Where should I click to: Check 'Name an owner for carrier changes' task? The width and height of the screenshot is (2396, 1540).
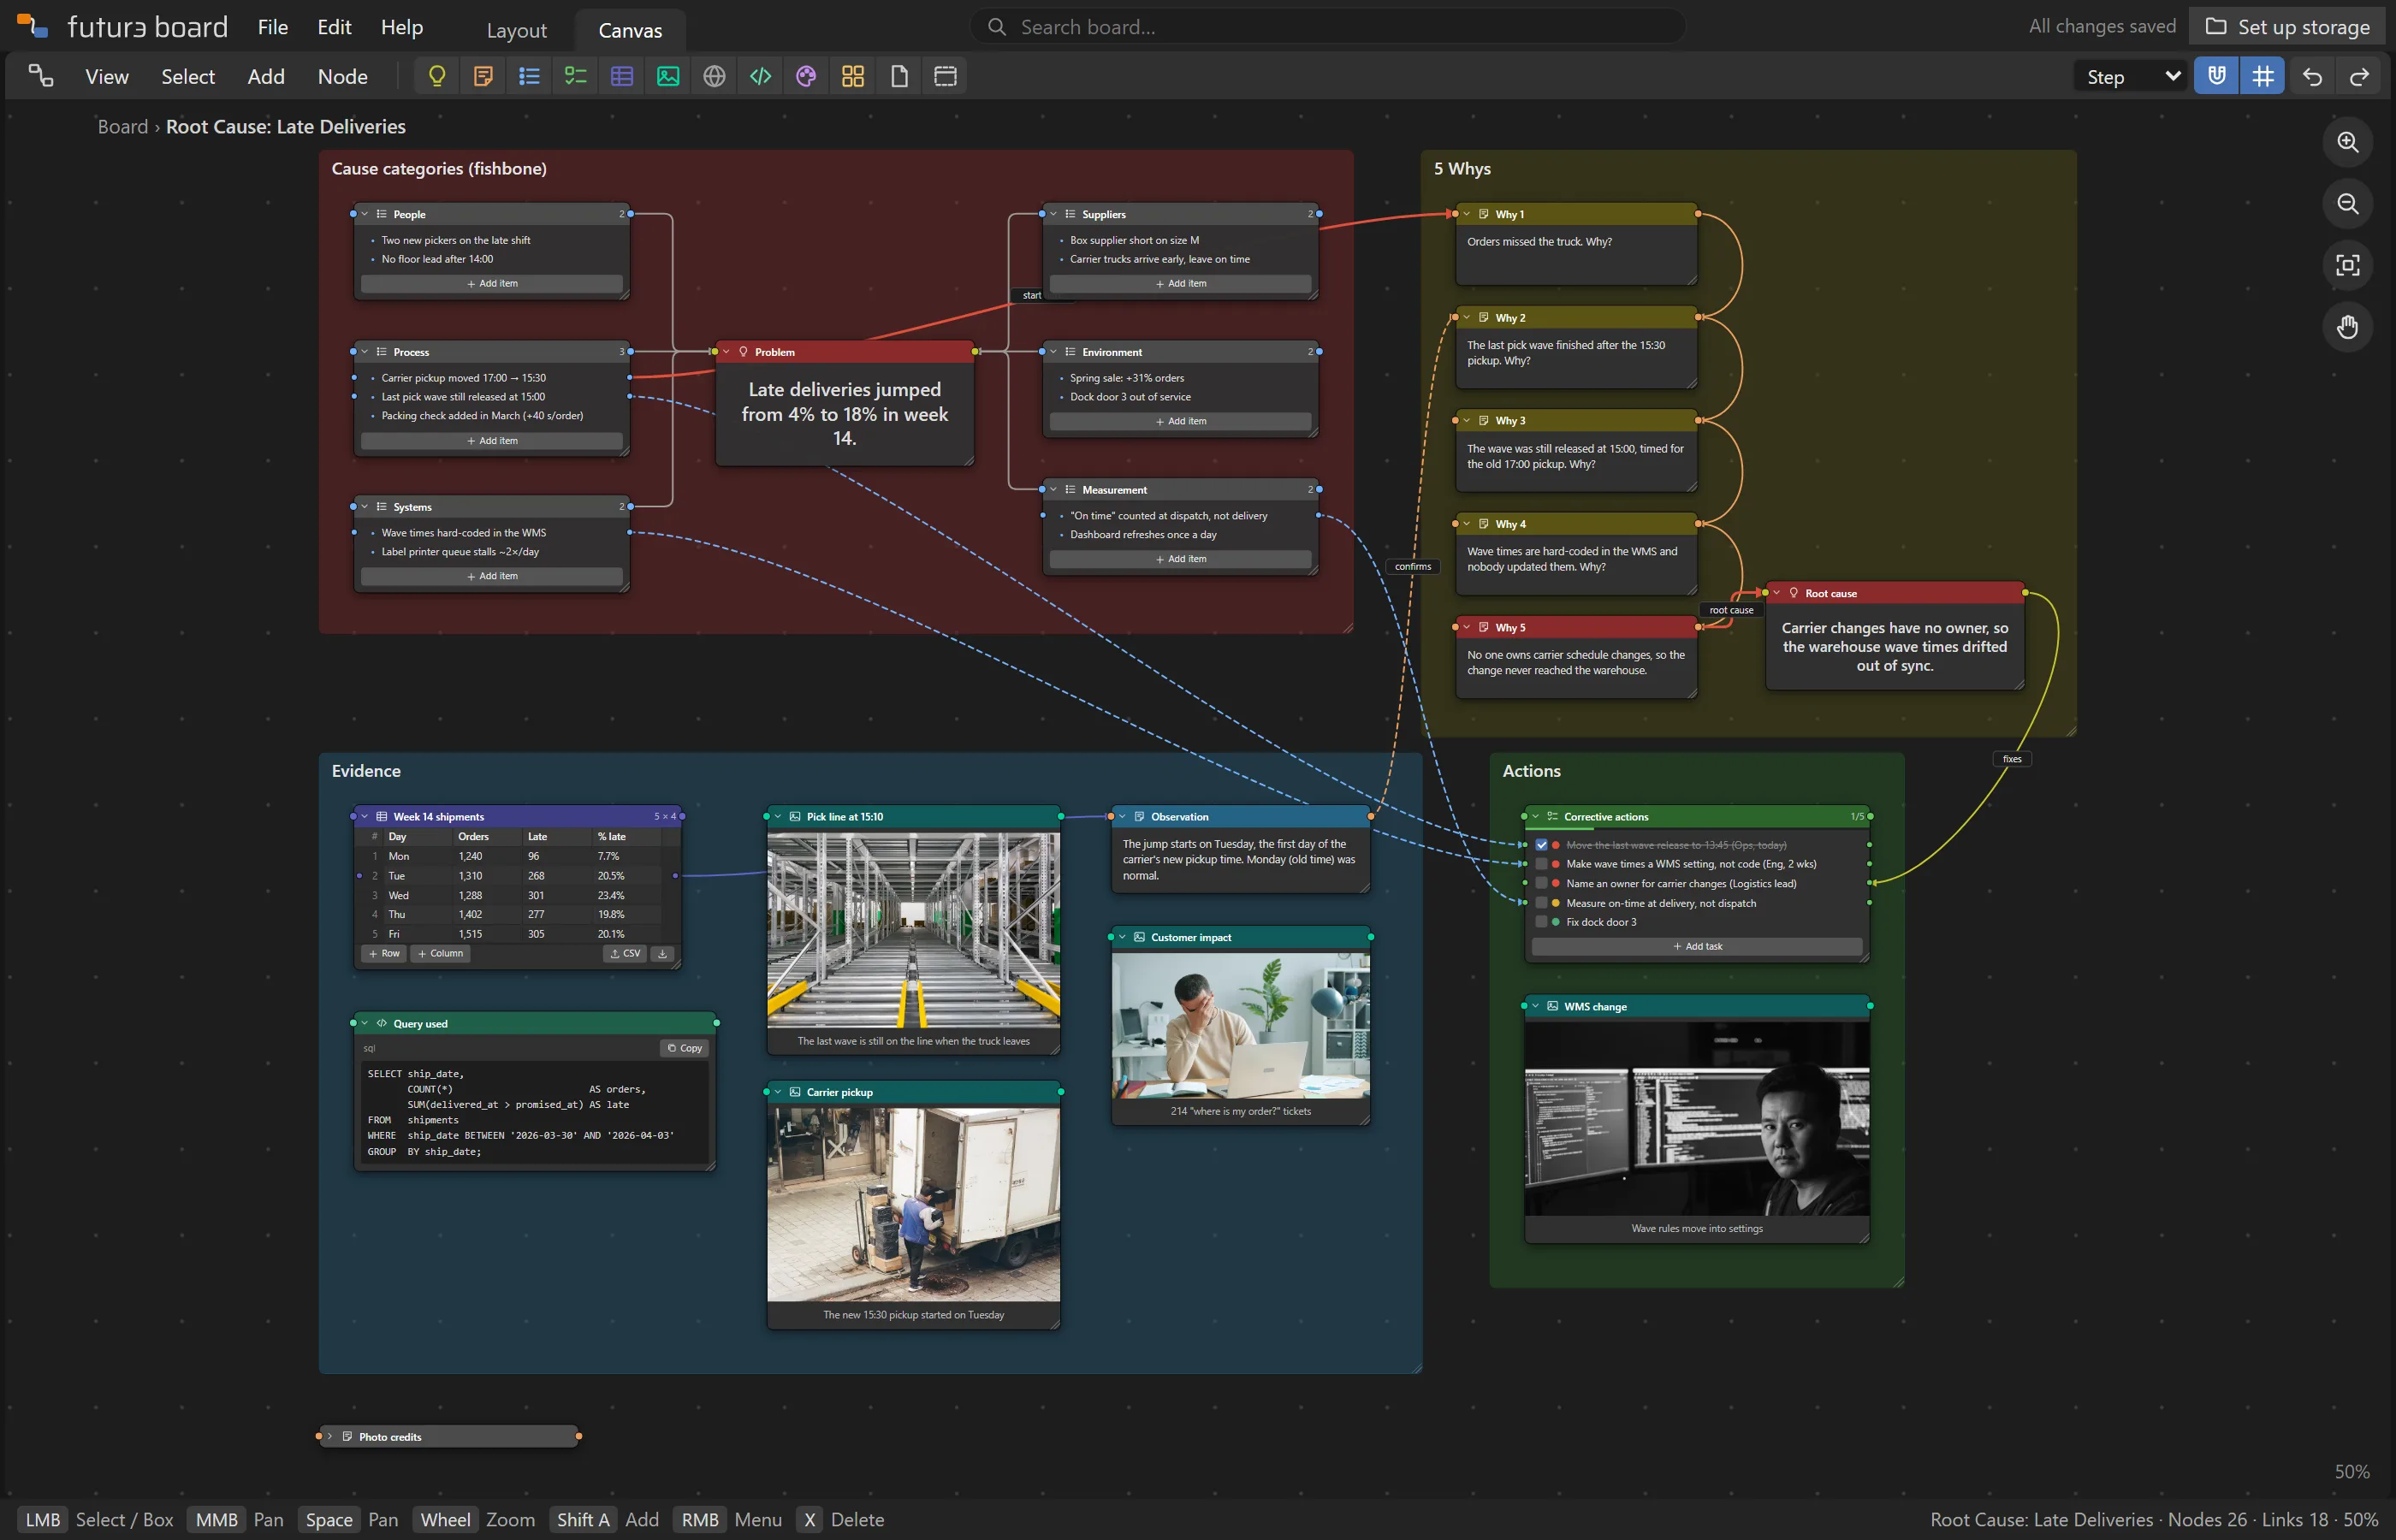coord(1541,883)
